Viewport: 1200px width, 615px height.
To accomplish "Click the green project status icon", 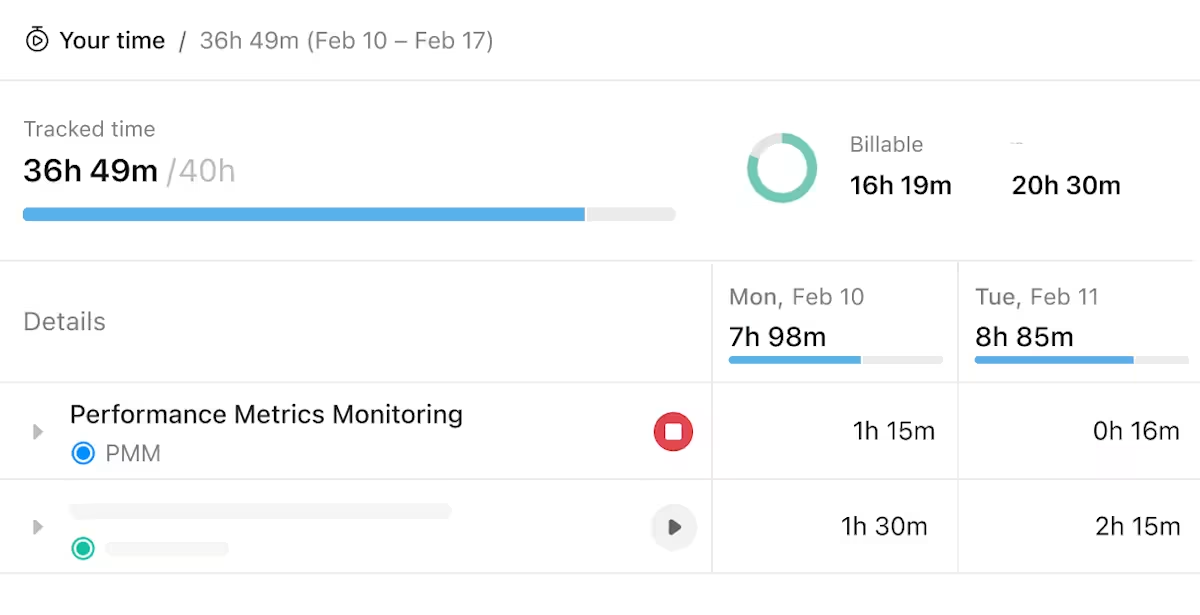I will tap(83, 548).
